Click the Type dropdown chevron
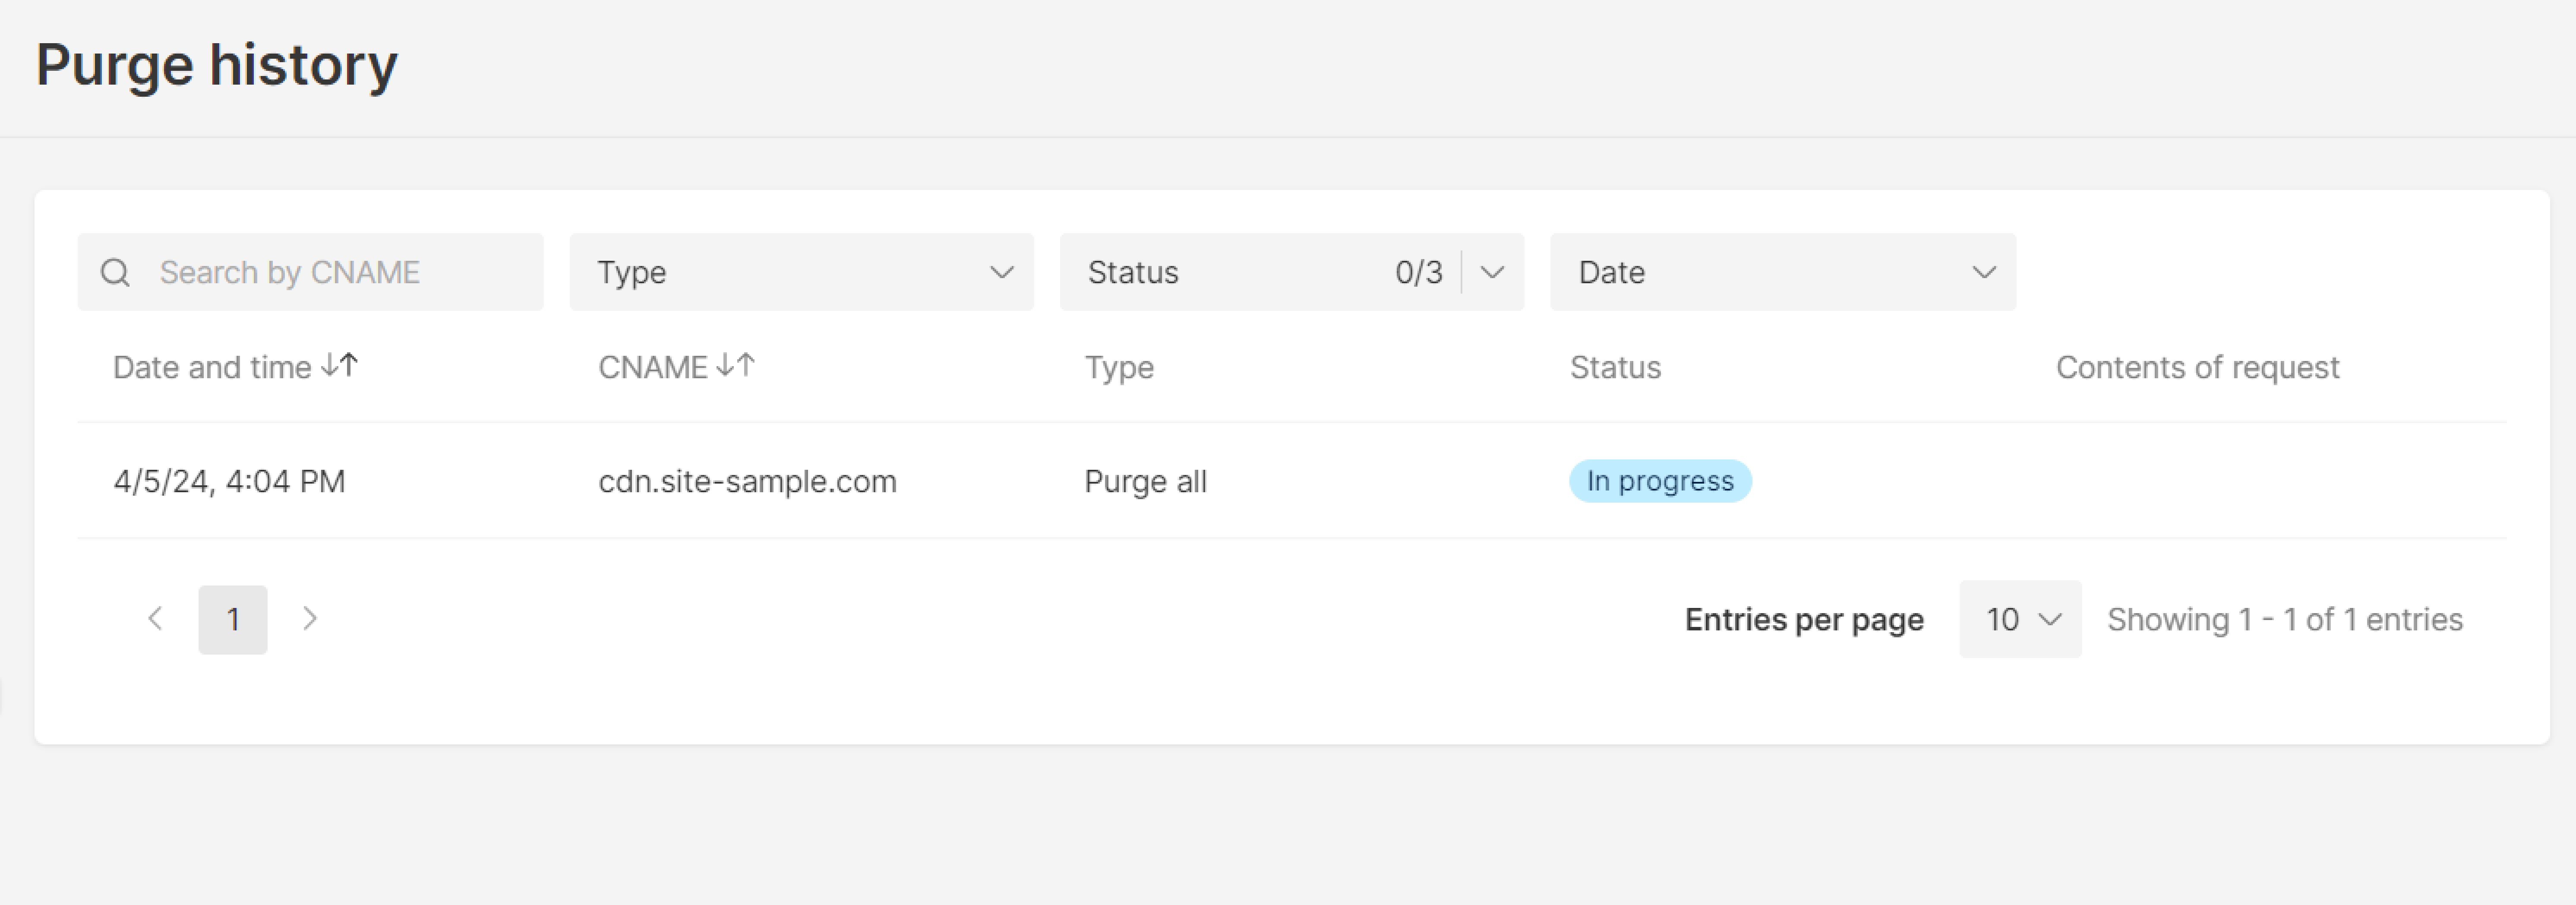Image resolution: width=2576 pixels, height=905 pixels. pyautogui.click(x=1001, y=271)
